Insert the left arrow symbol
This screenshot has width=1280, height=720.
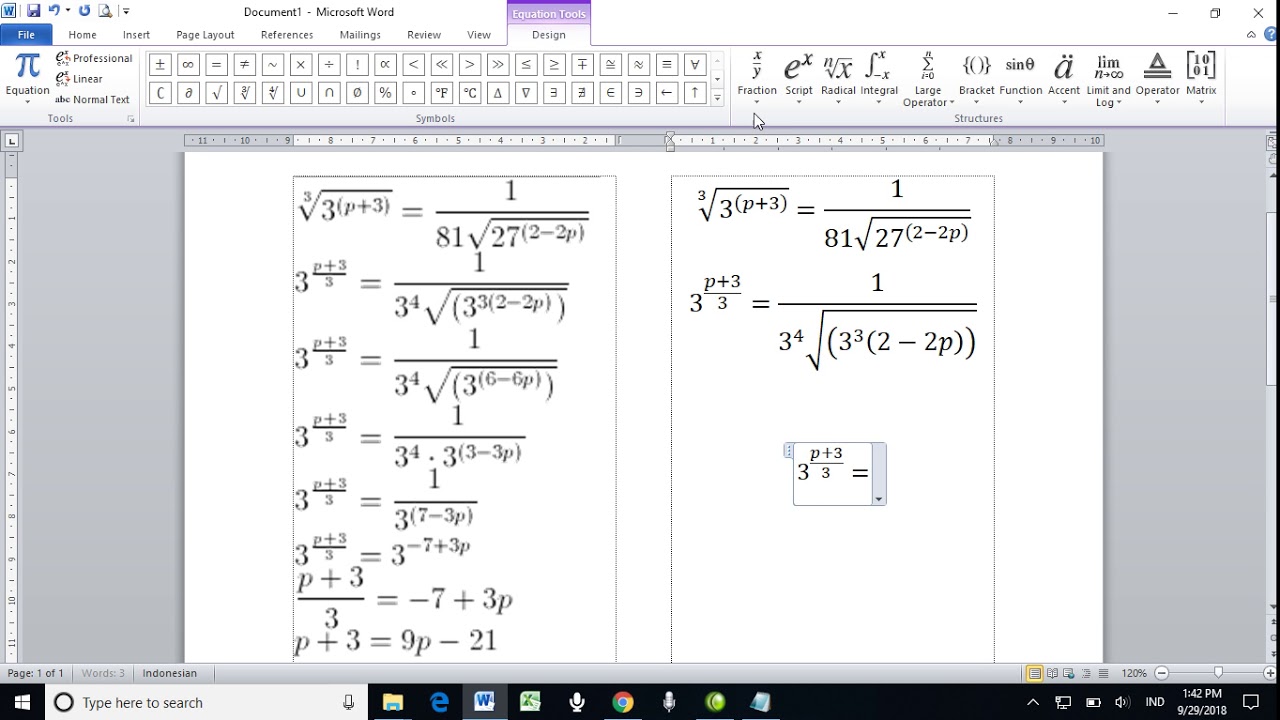[x=667, y=93]
